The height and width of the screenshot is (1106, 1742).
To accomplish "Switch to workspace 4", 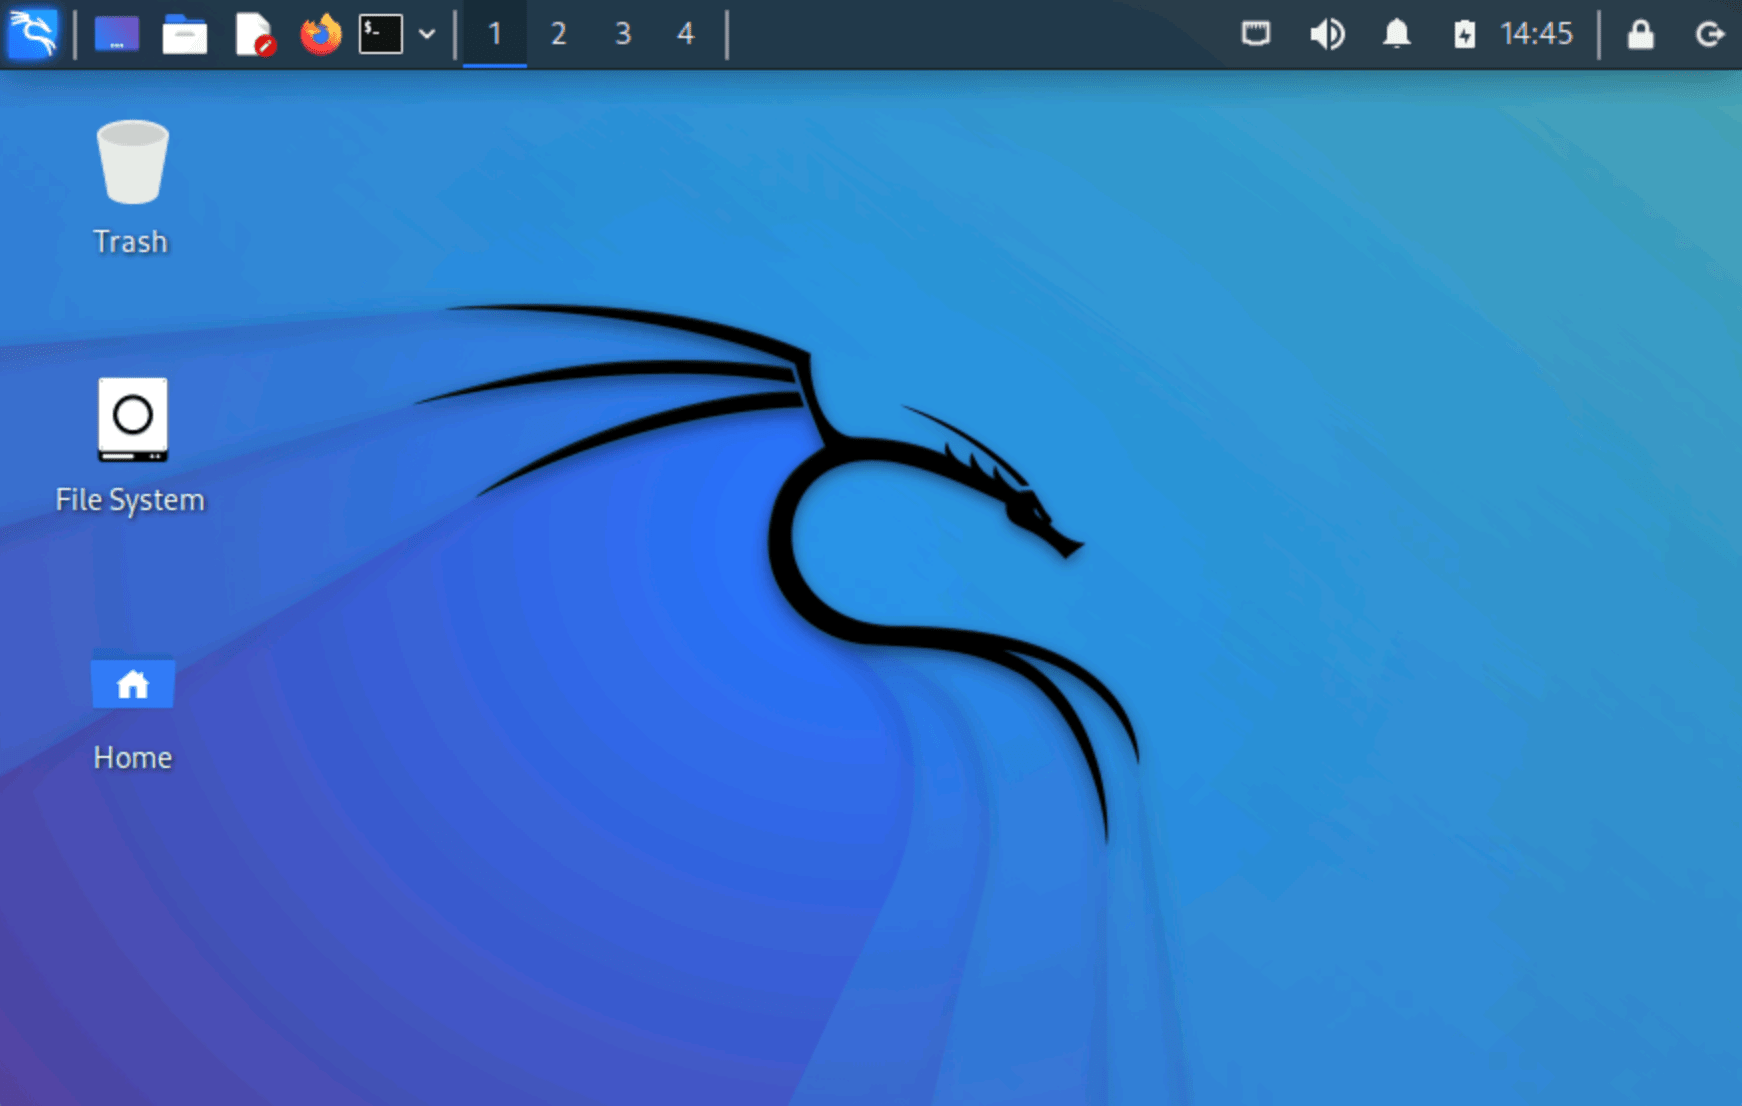I will (685, 34).
